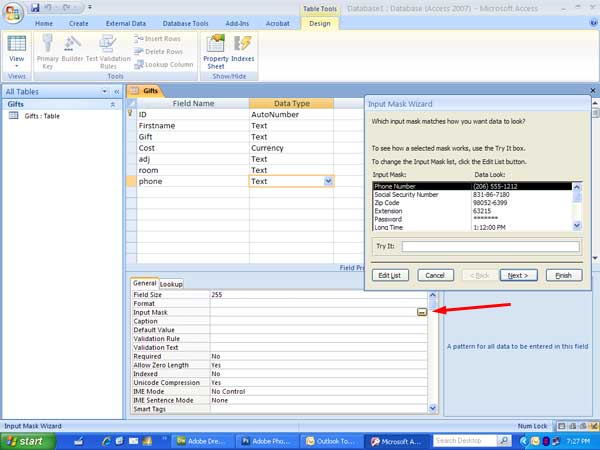Collapse the Gifts group in navigation pane

(x=113, y=104)
